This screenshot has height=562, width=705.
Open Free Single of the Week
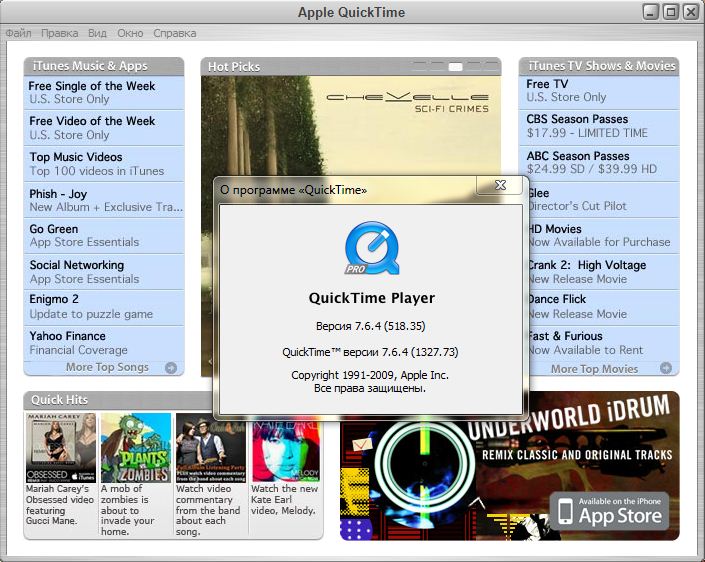click(104, 93)
